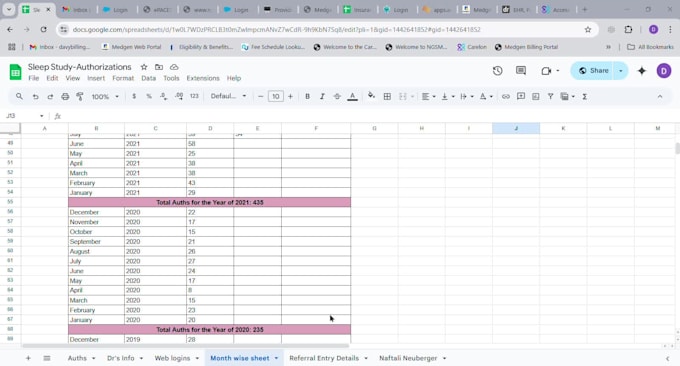Open horizontal align dropdown

428,96
